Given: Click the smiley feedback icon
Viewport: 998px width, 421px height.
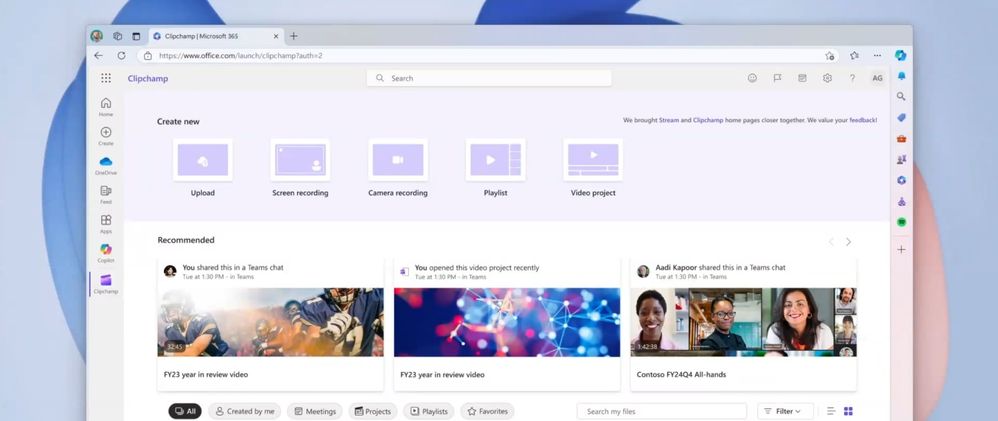Looking at the screenshot, I should click(x=752, y=78).
